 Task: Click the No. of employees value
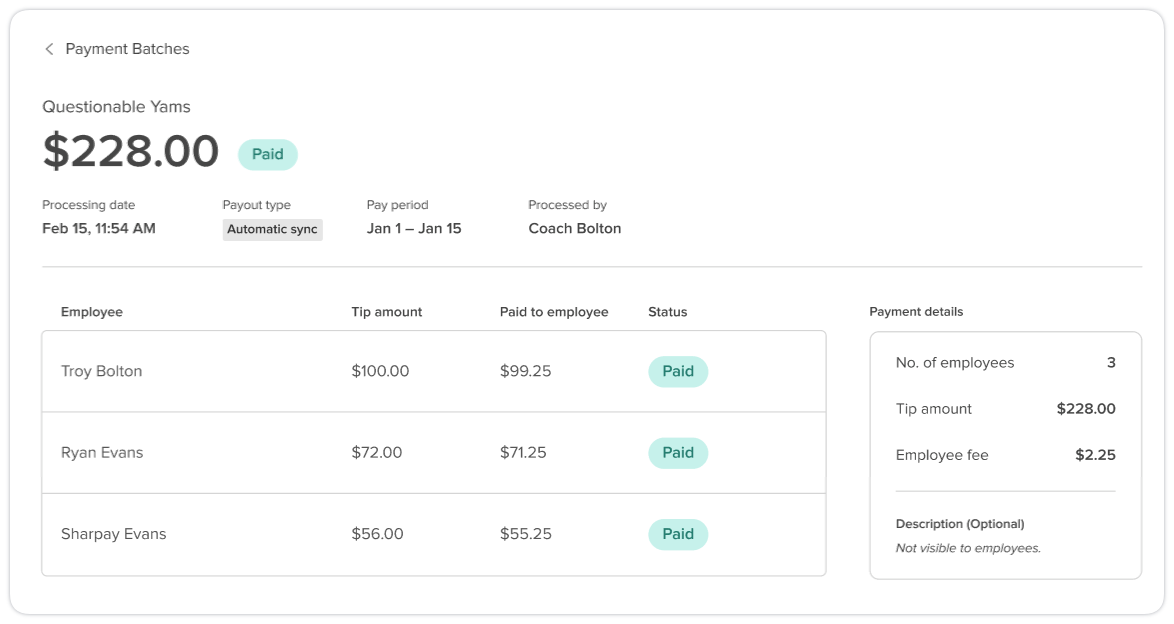point(1111,362)
